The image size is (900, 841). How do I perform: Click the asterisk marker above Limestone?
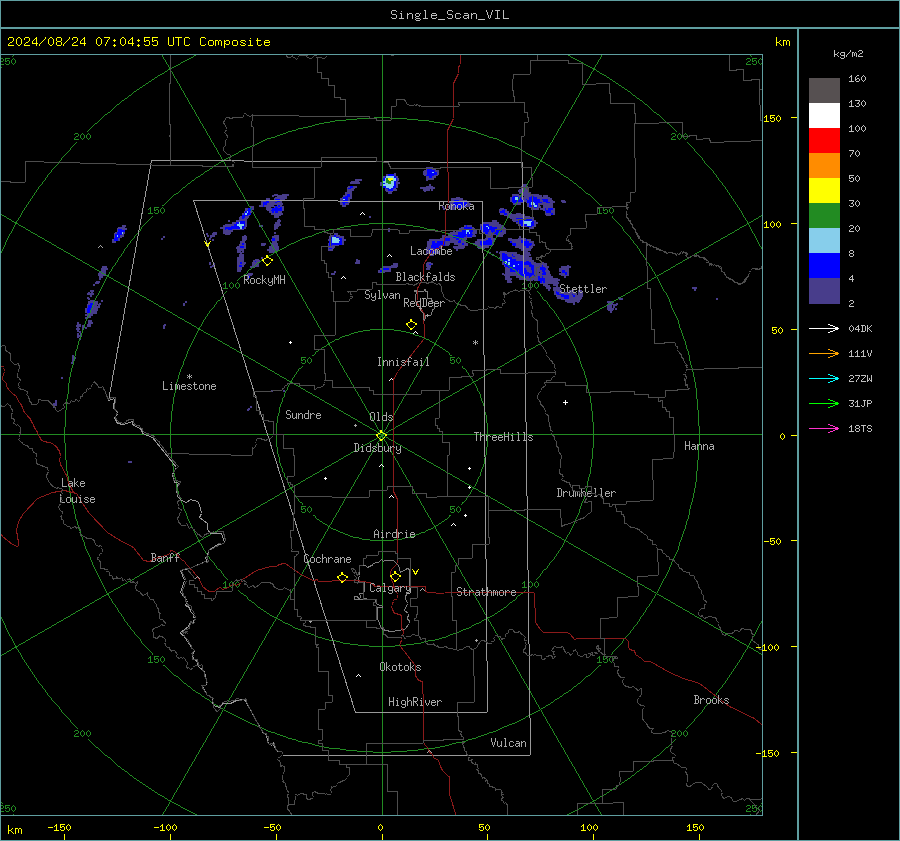[x=189, y=377]
